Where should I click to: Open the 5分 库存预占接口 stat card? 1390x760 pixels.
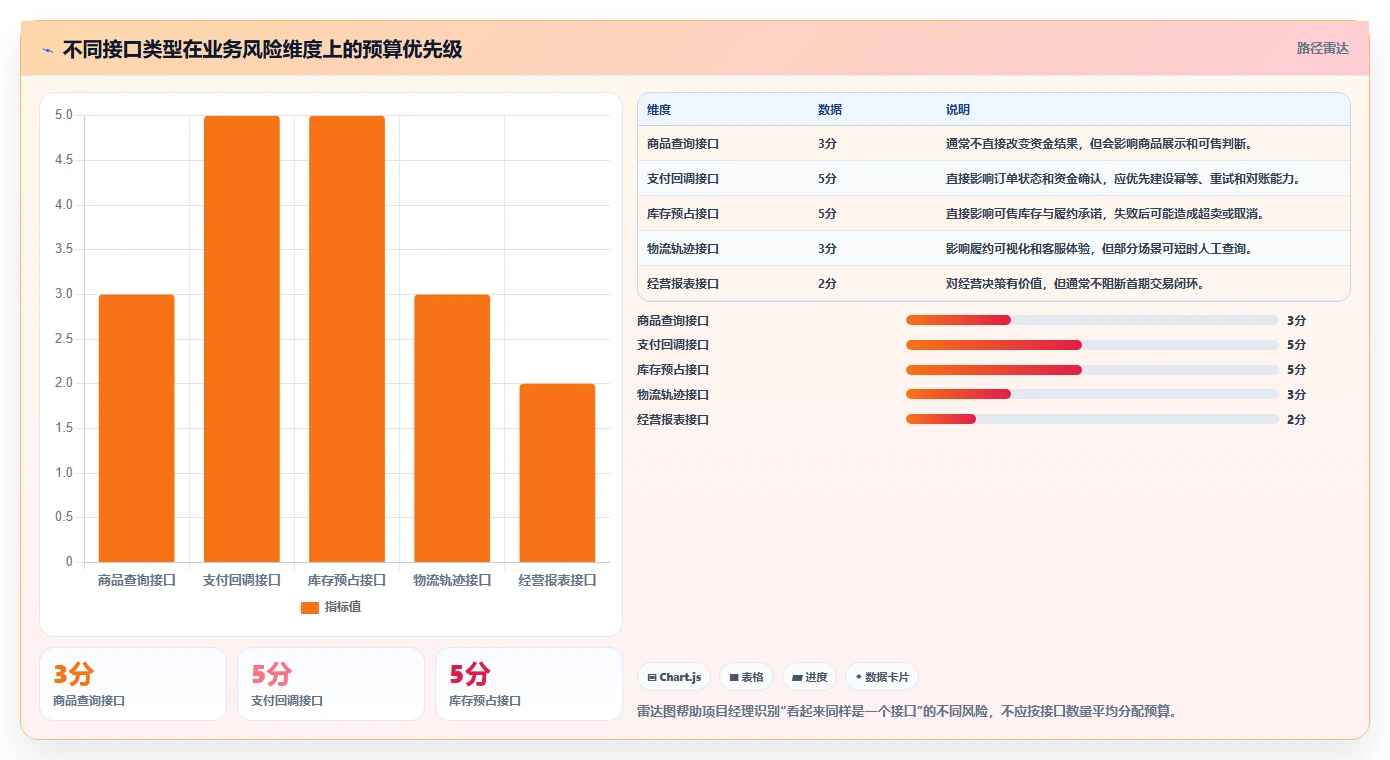[529, 684]
